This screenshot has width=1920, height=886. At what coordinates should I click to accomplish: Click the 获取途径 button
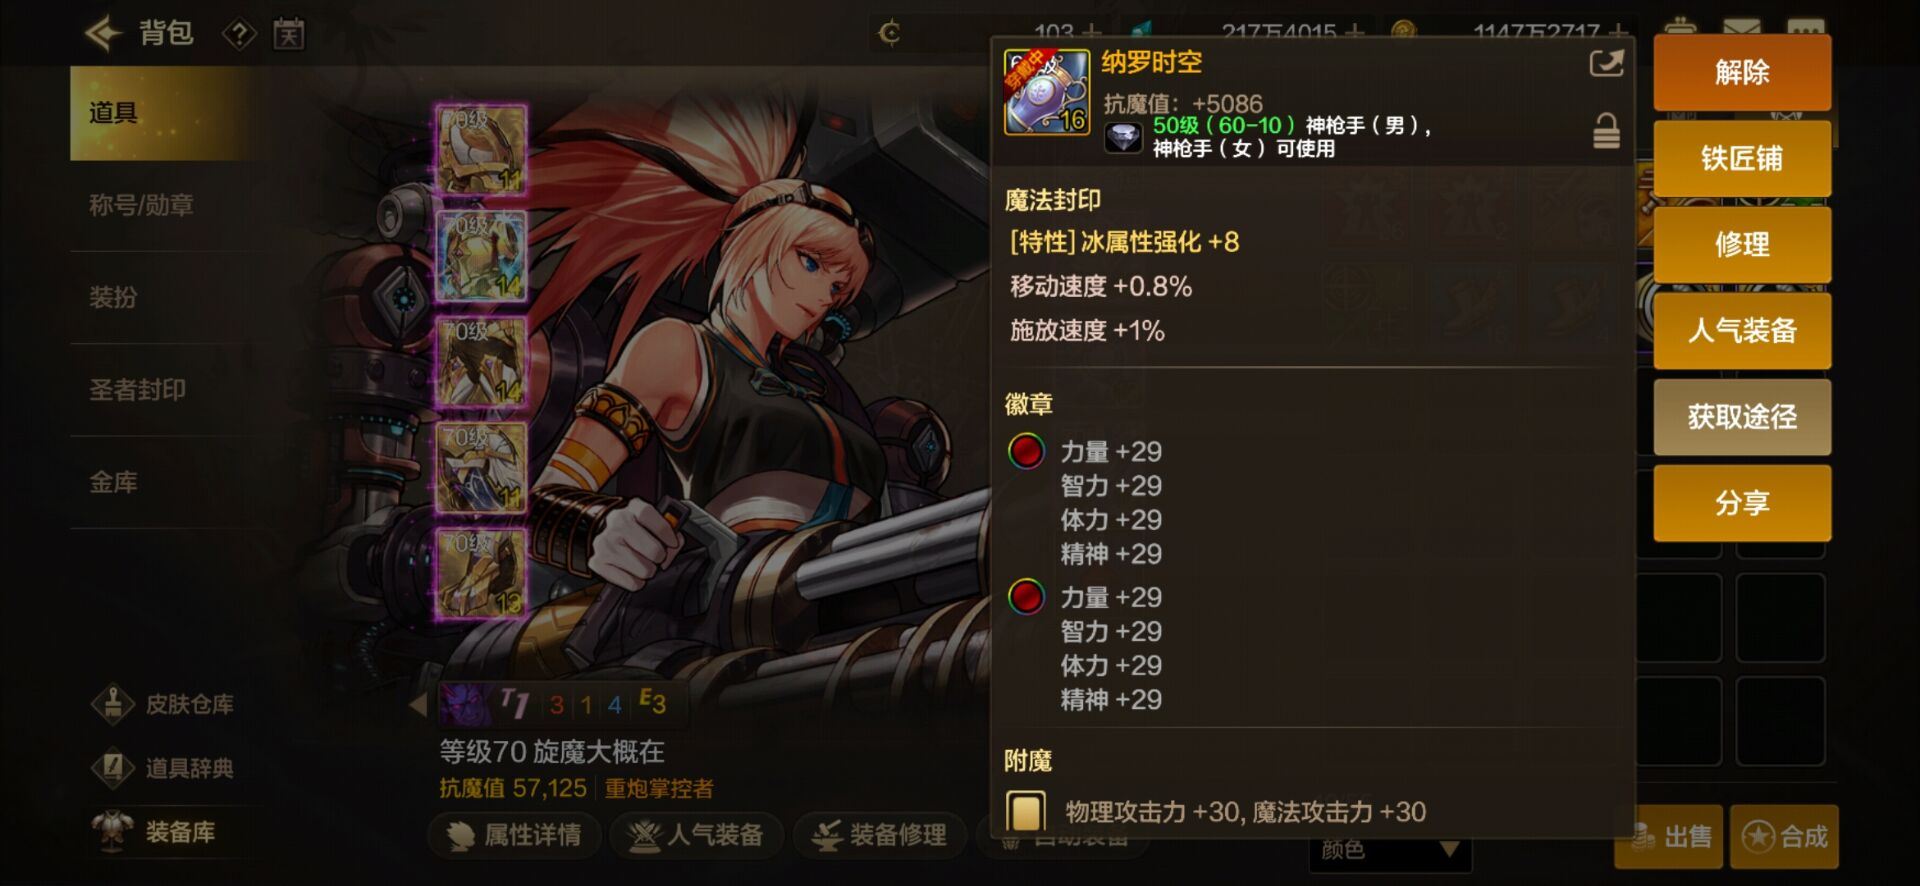1742,416
